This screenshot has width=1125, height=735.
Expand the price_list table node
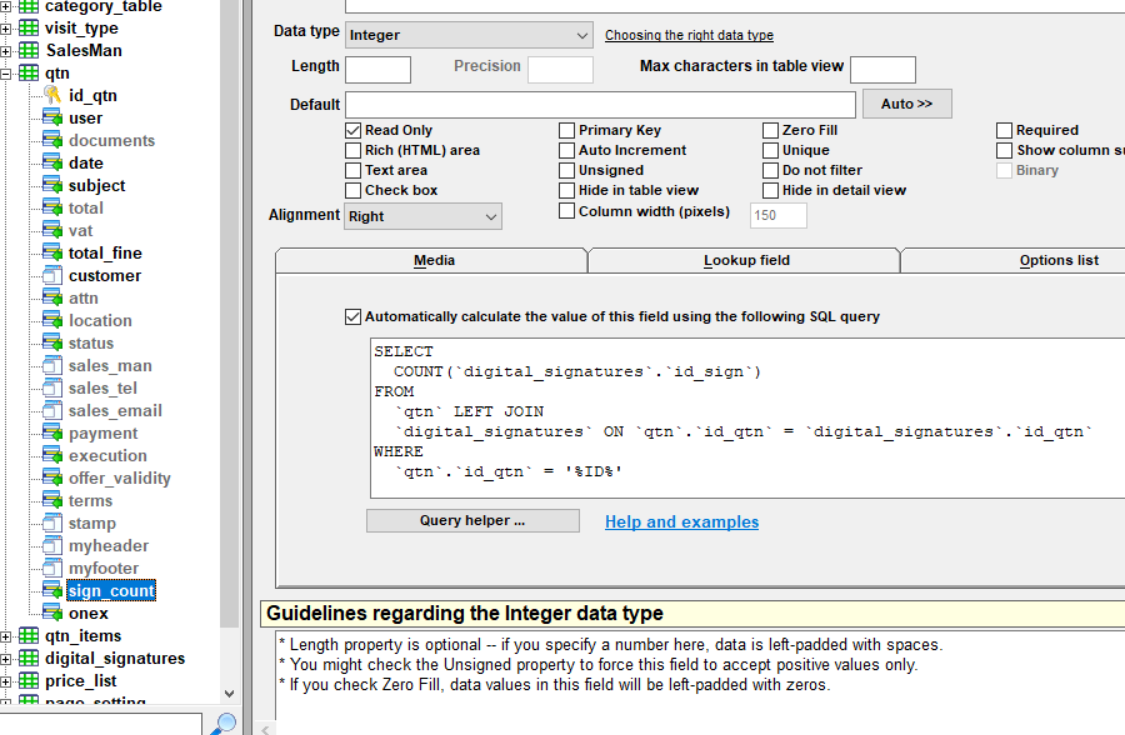6,681
